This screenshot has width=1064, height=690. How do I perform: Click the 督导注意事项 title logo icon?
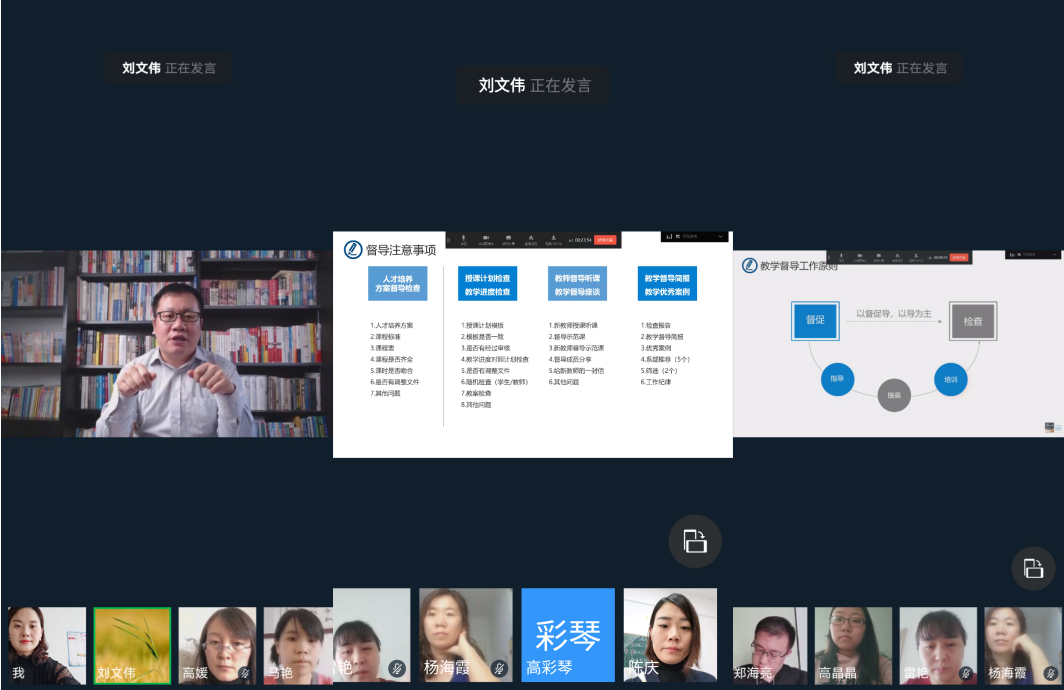click(353, 250)
